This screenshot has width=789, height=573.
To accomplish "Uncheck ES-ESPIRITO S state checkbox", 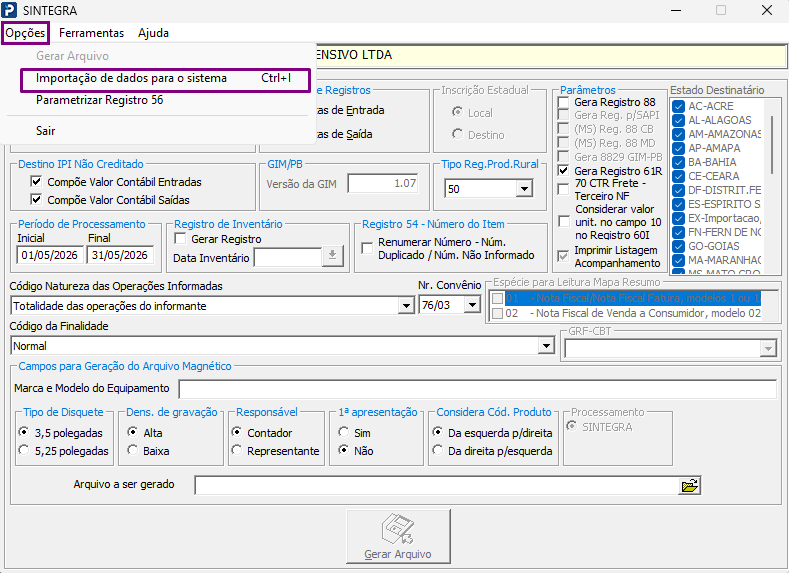I will [x=678, y=204].
